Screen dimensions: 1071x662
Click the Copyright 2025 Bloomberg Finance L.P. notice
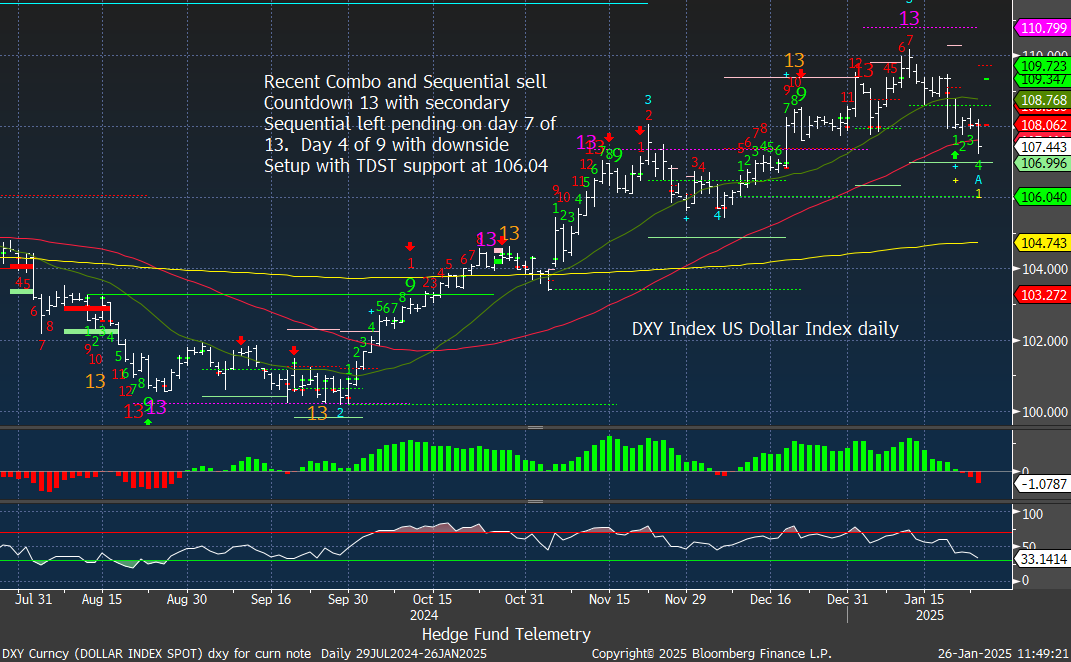pyautogui.click(x=712, y=654)
